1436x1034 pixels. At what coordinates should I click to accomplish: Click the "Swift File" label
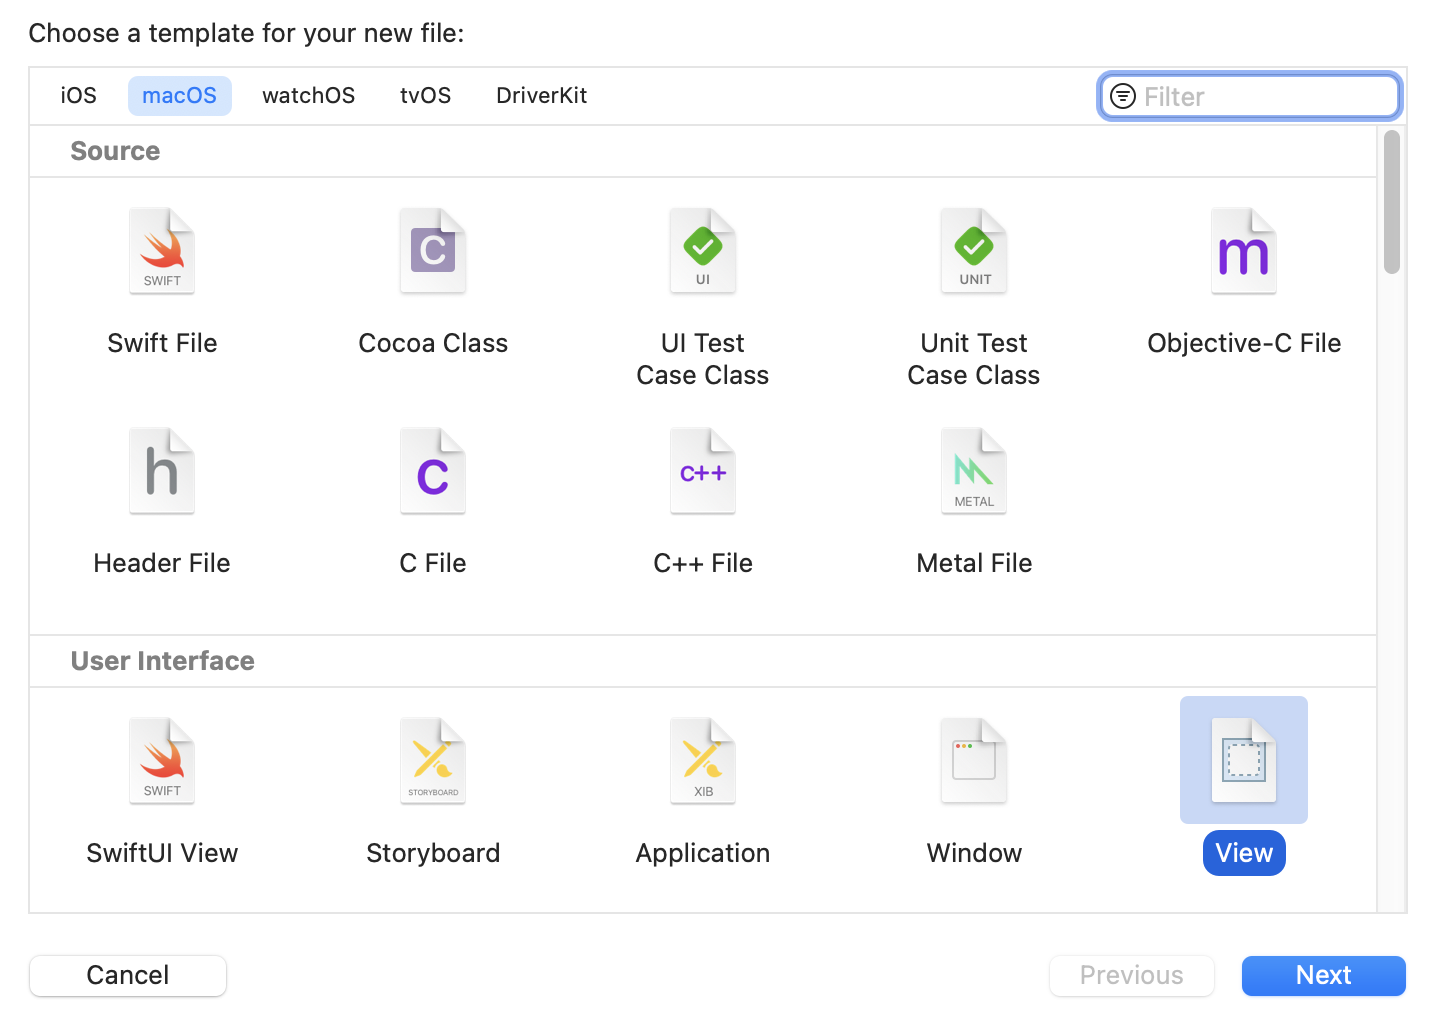[x=162, y=343]
